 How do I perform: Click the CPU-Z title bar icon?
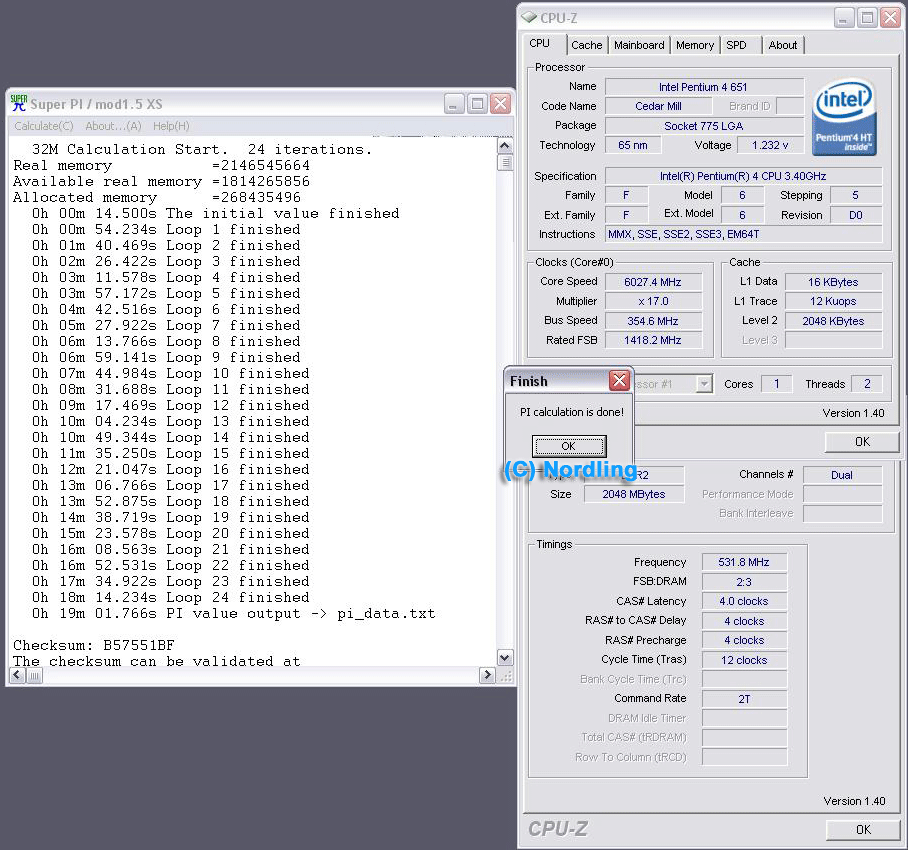point(529,17)
